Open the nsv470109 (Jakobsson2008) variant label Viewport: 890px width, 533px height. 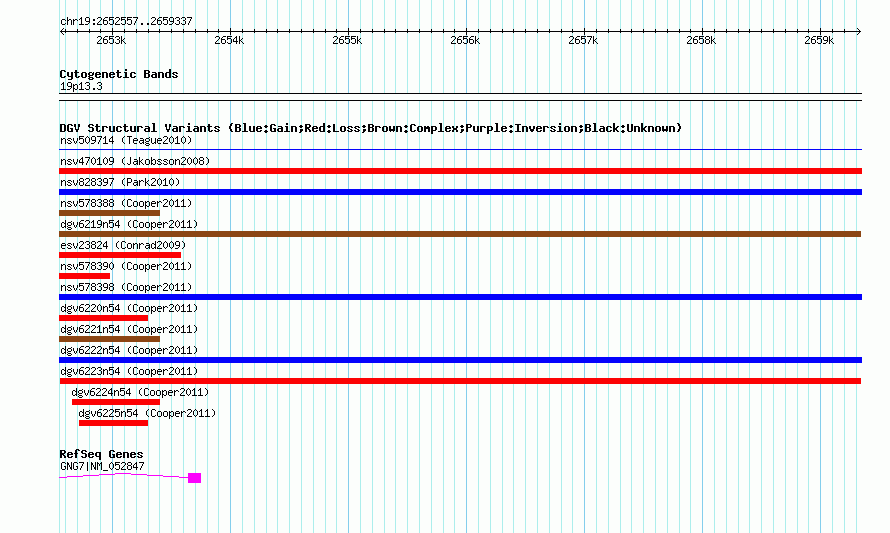[135, 161]
